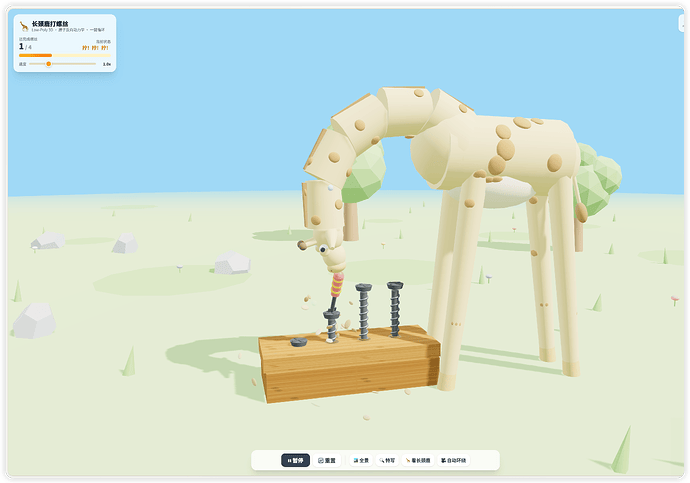Click the fully driven screw head on the plank
The height and width of the screenshot is (483, 690).
point(298,342)
